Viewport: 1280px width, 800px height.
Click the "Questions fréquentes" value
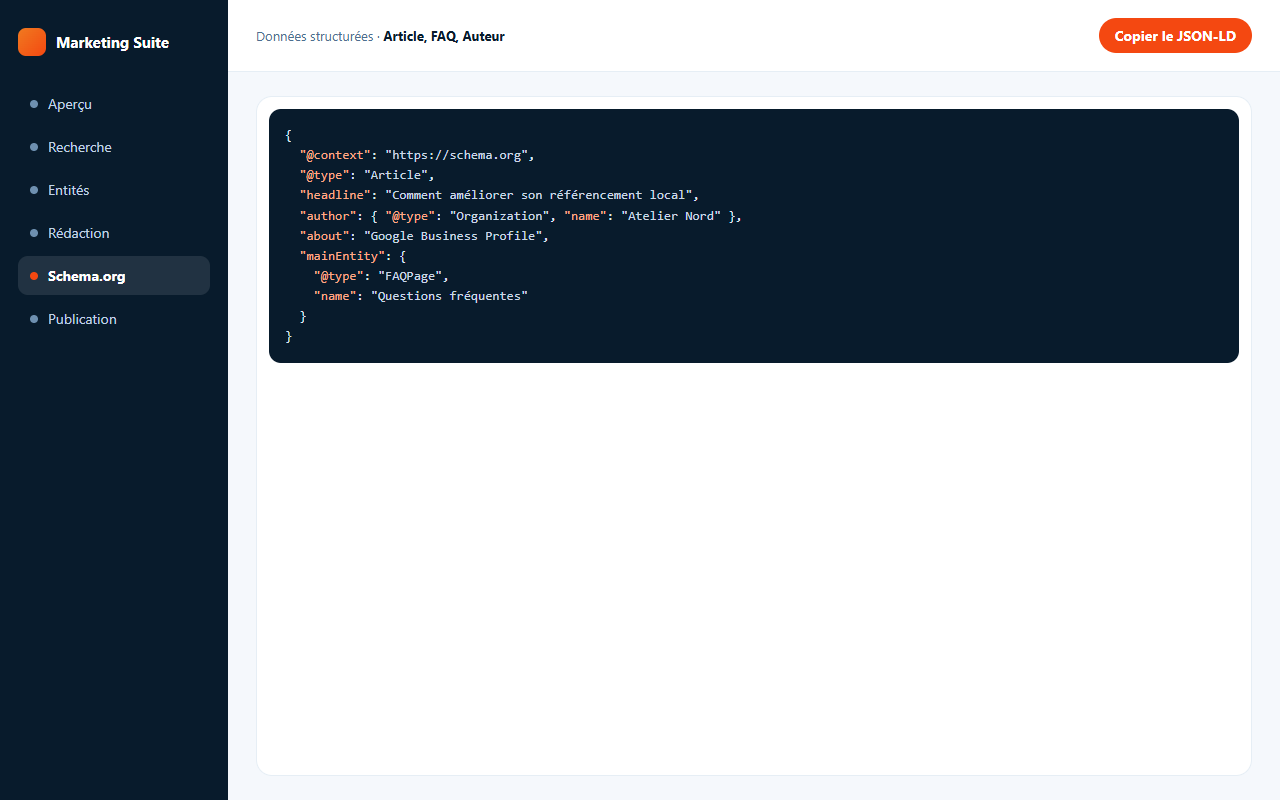point(449,296)
